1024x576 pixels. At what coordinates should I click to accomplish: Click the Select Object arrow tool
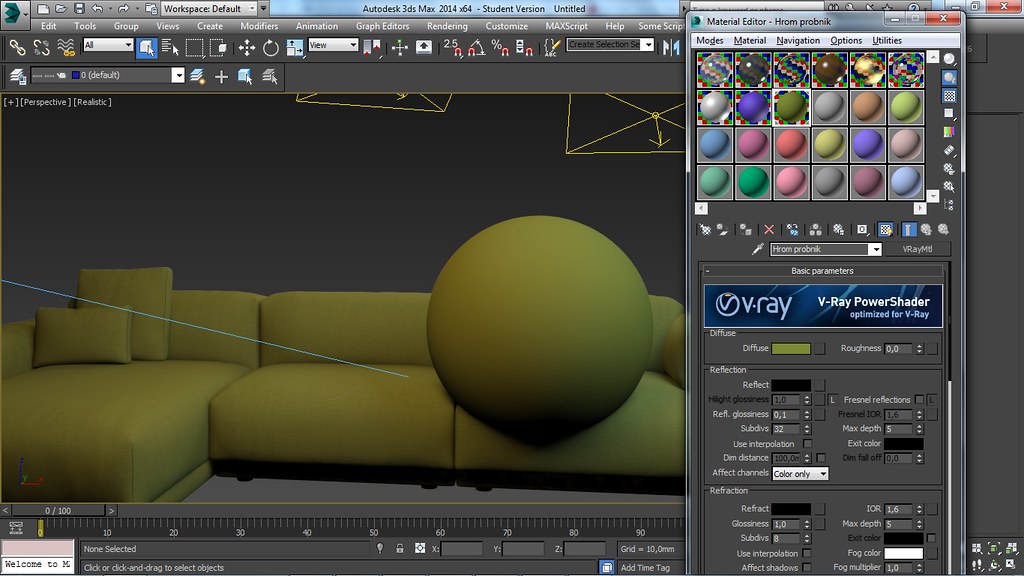147,47
